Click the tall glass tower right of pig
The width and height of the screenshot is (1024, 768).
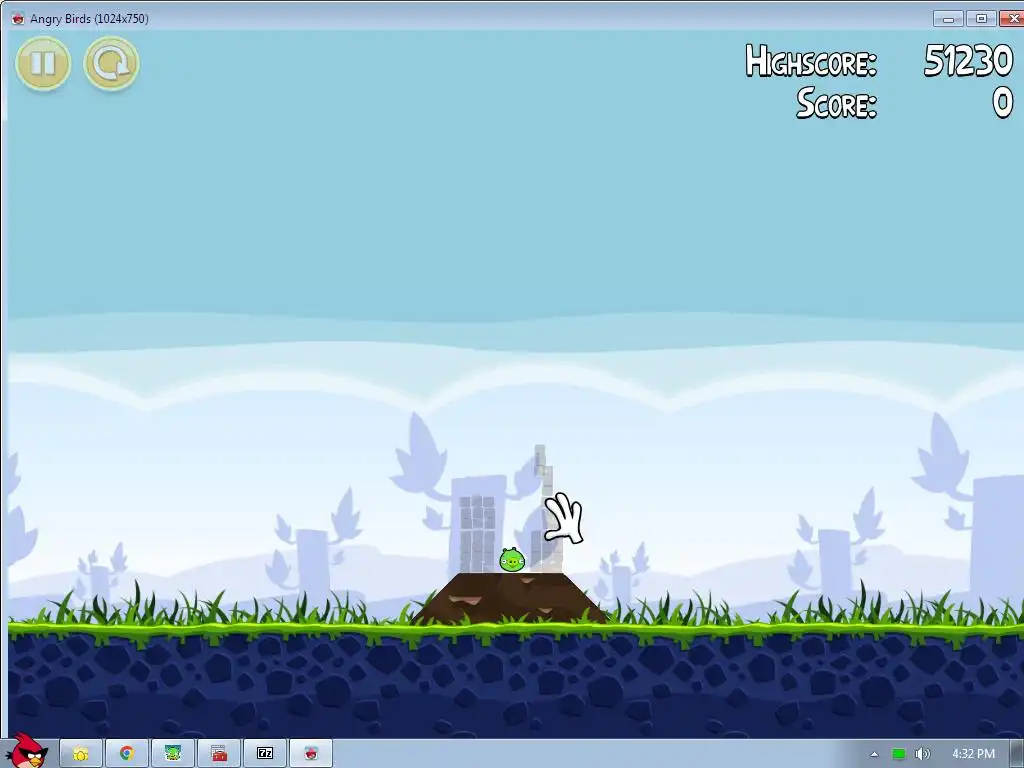pyautogui.click(x=546, y=509)
